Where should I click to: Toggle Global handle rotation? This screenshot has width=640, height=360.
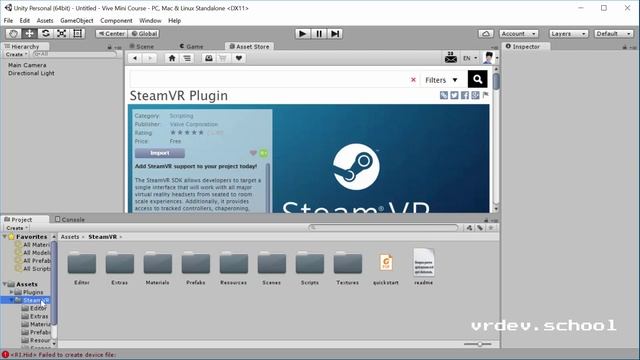click(x=144, y=33)
